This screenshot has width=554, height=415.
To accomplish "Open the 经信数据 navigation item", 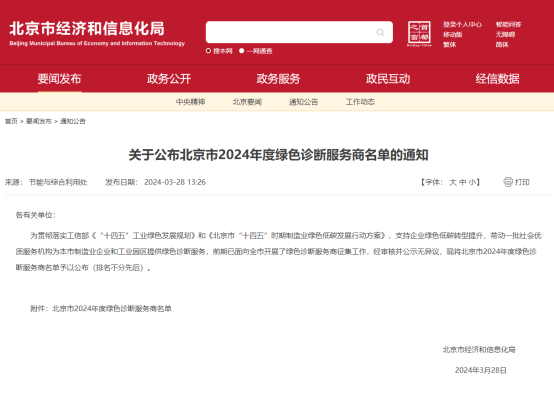I will pyautogui.click(x=497, y=78).
